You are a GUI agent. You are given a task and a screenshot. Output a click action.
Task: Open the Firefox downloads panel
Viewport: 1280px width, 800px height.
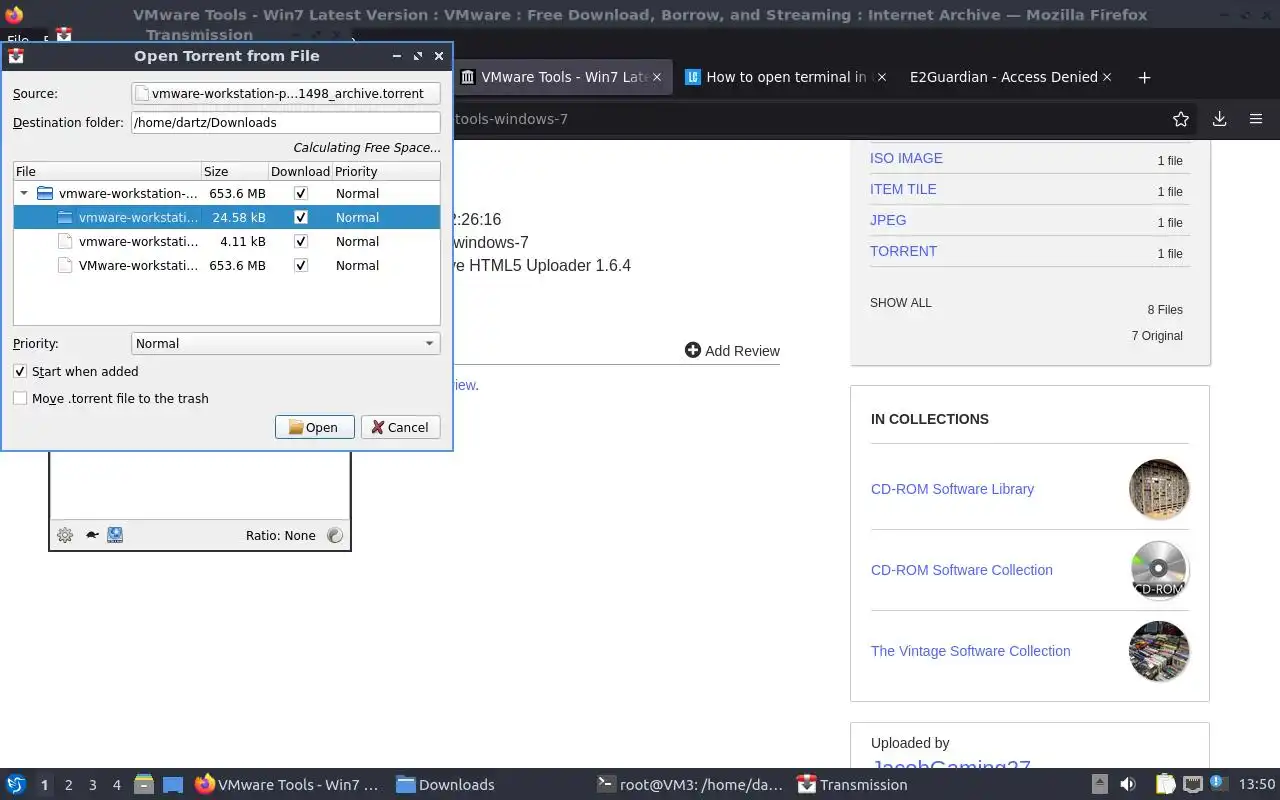1219,119
